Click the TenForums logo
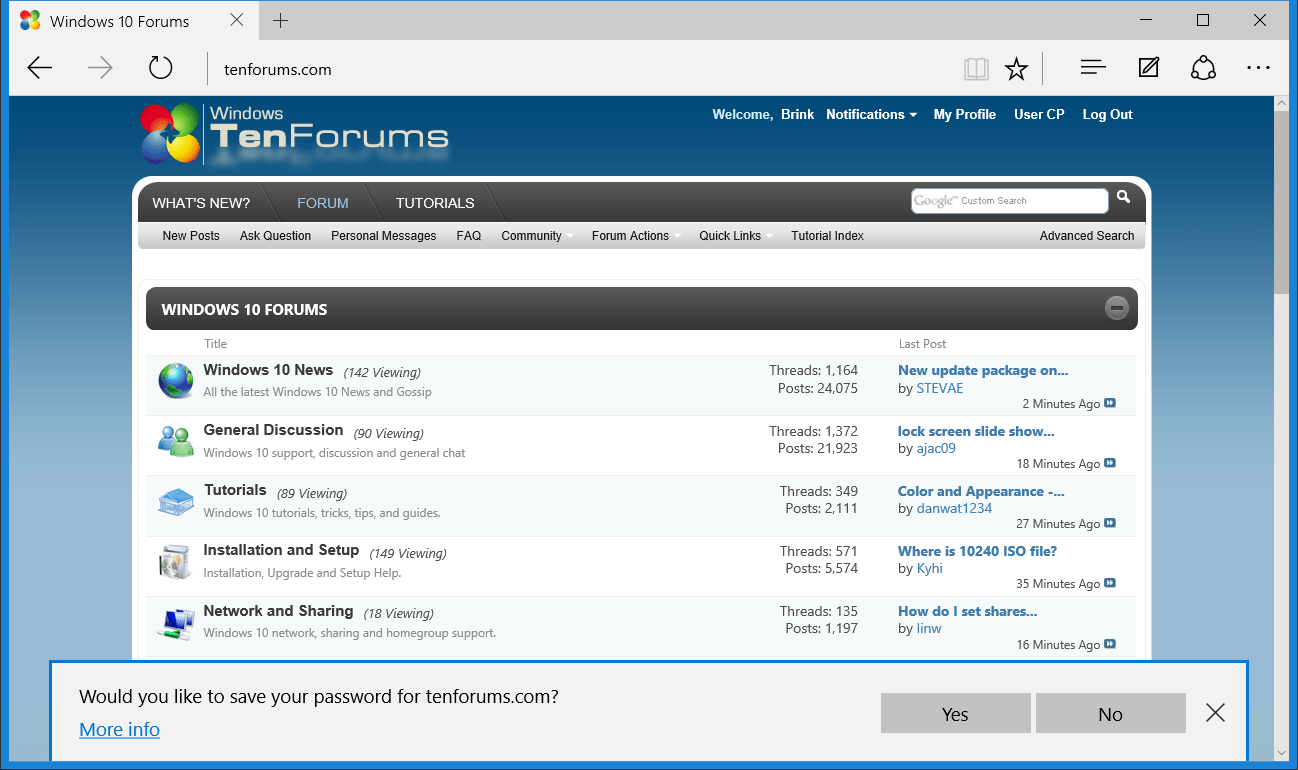 pos(292,132)
